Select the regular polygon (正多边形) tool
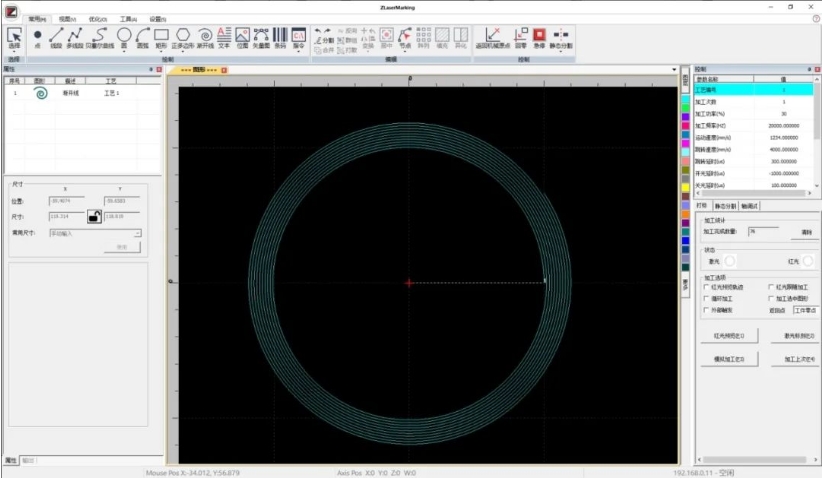This screenshot has height=479, width=822. (182, 38)
